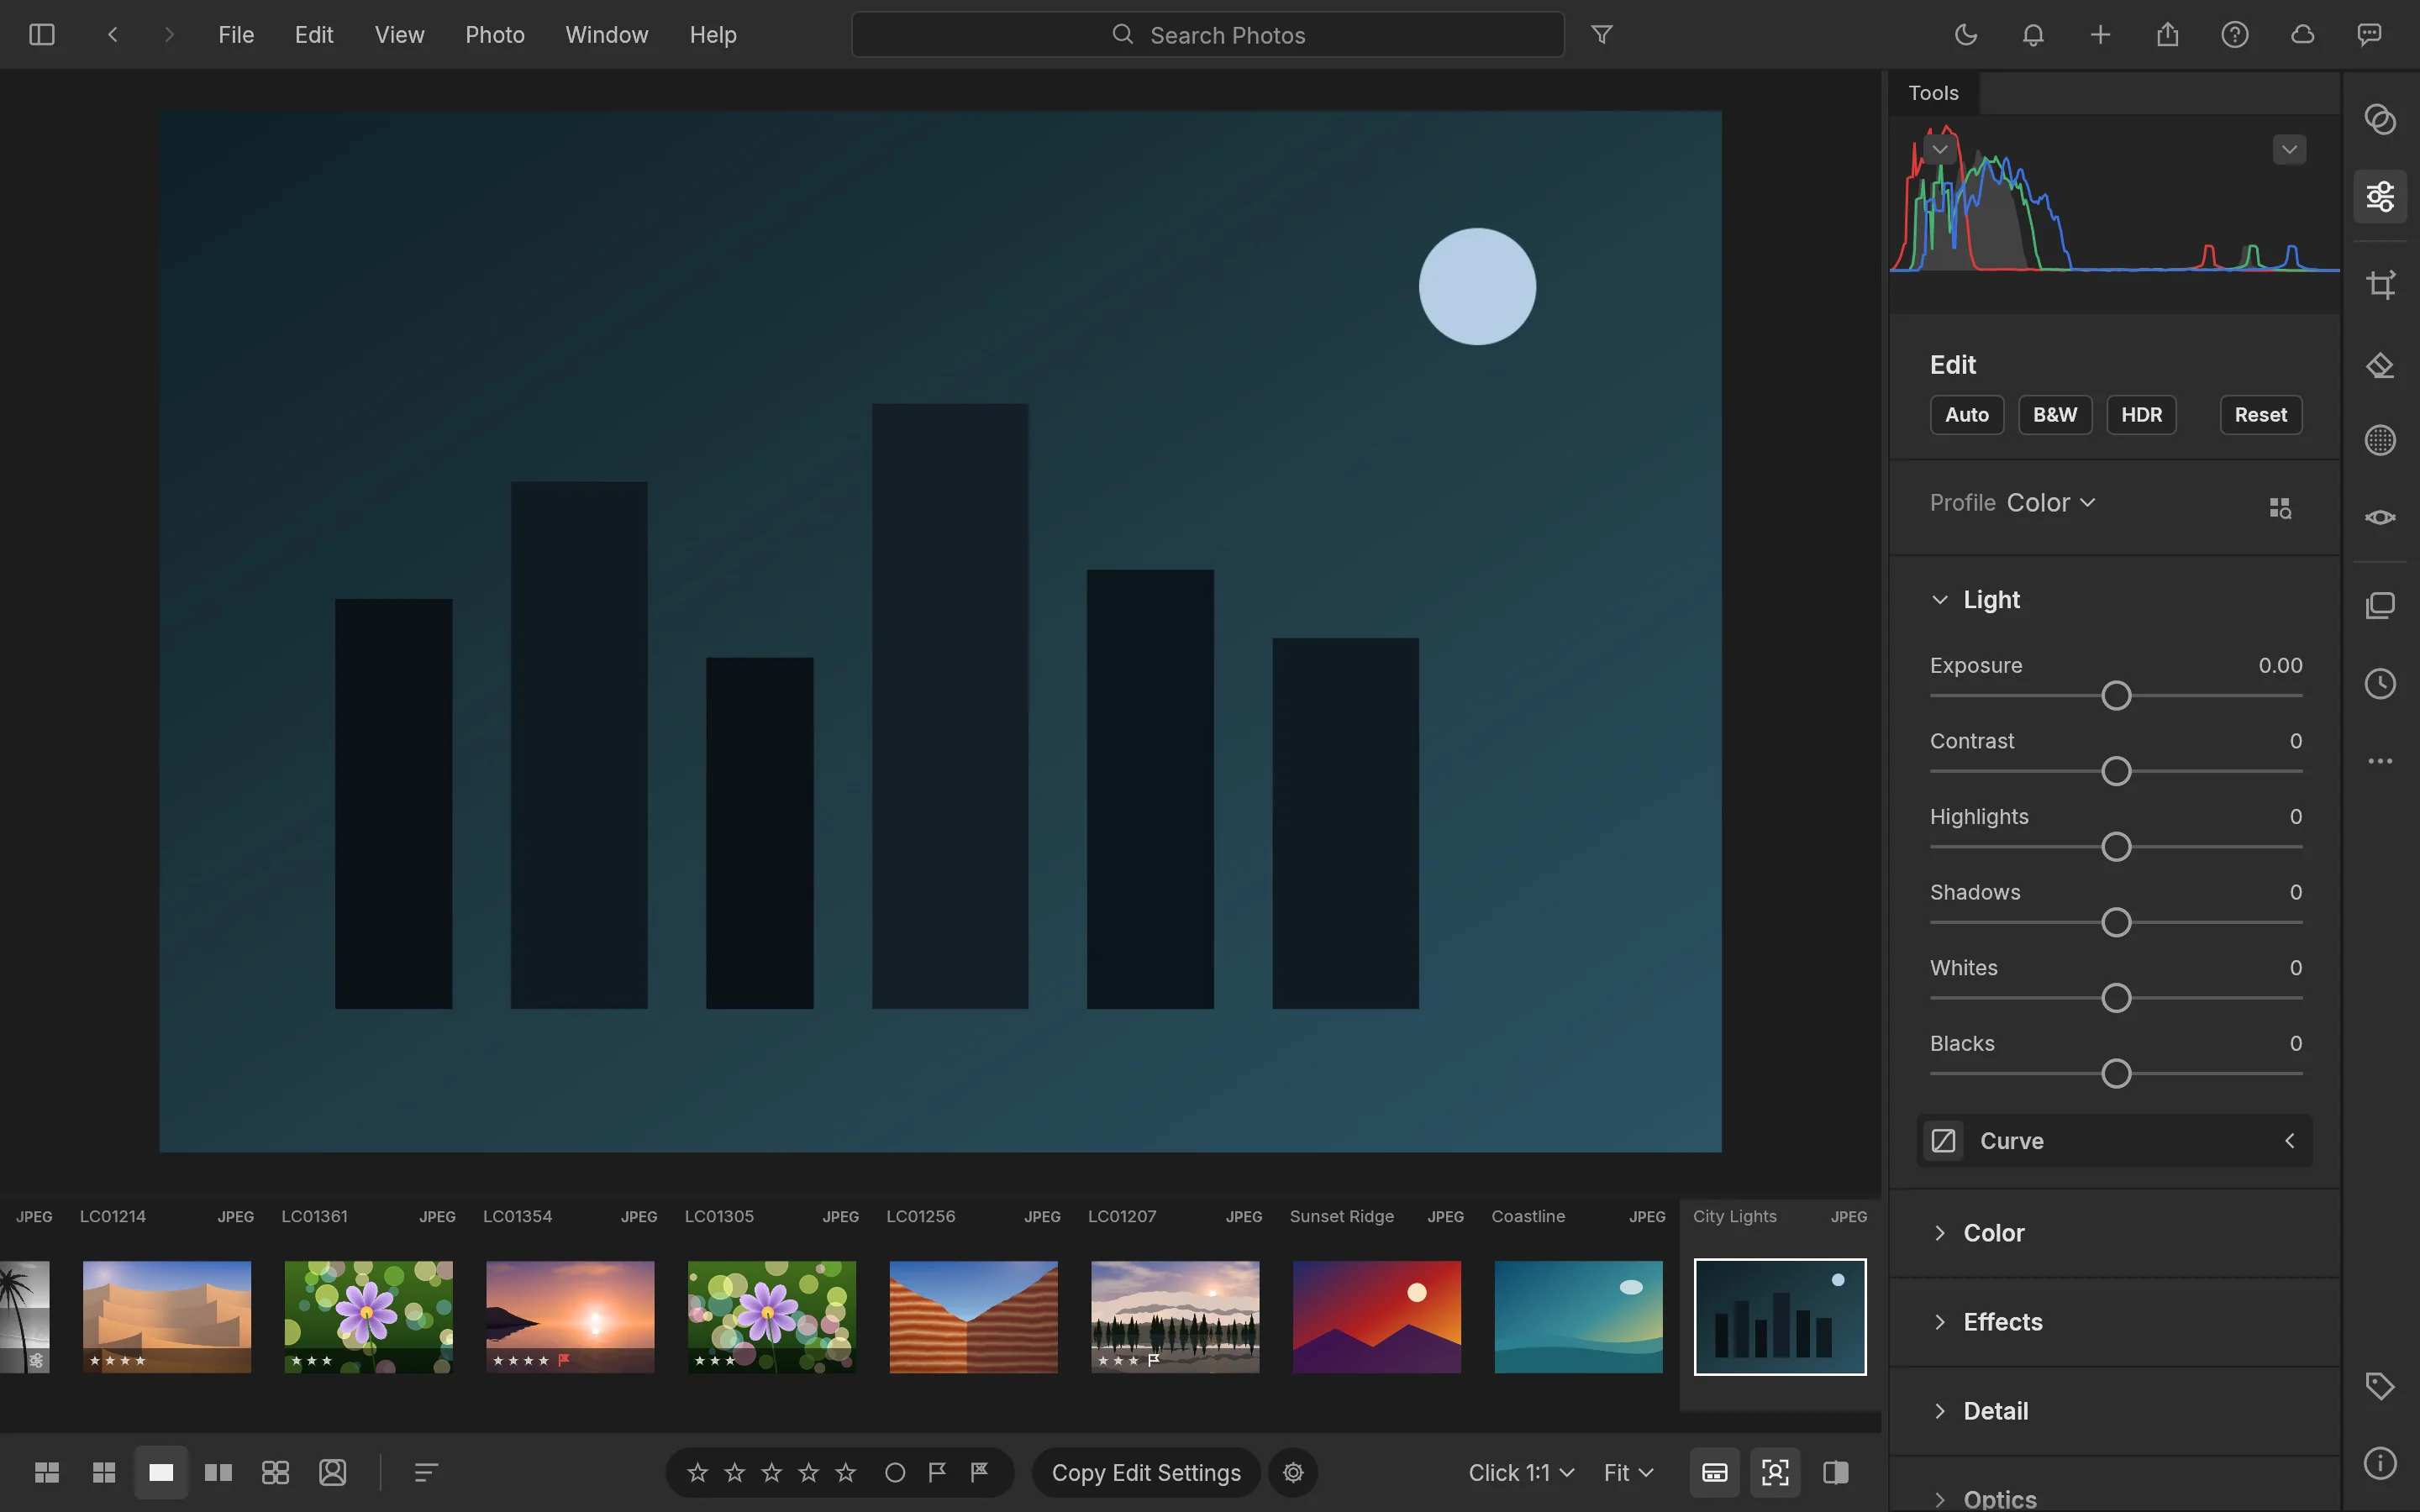Click the Share icon
This screenshot has height=1512, width=2420.
point(2167,35)
